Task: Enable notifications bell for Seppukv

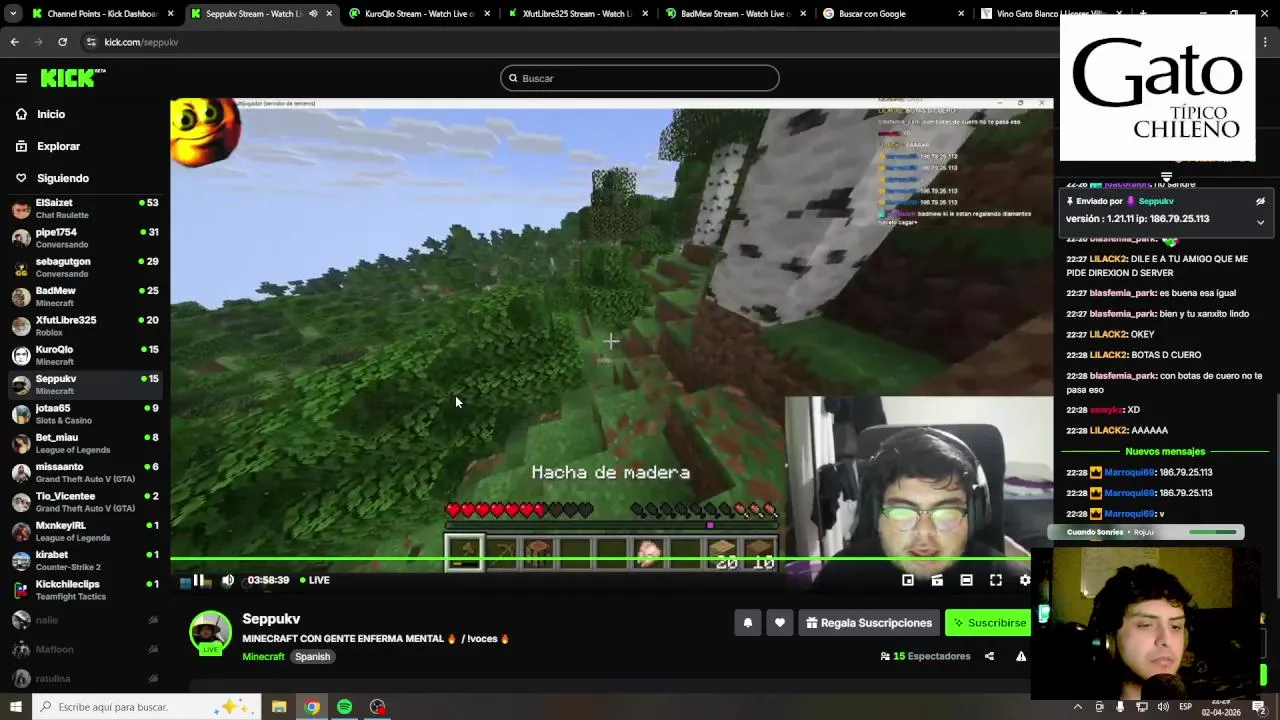Action: (x=747, y=623)
